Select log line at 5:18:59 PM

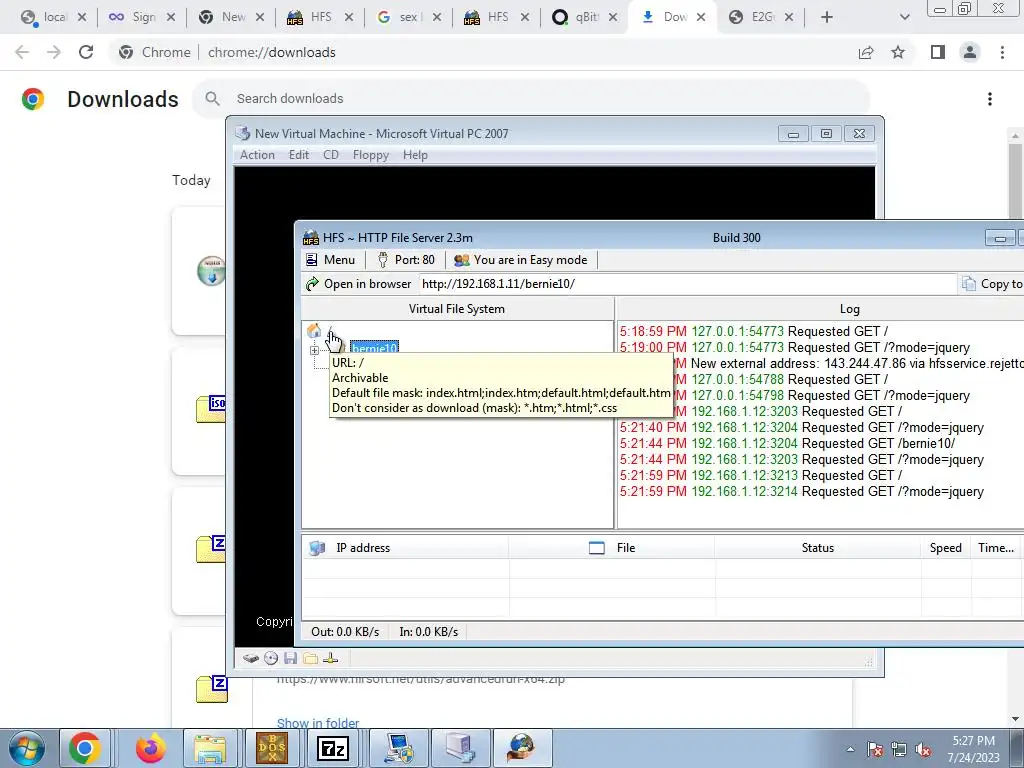coord(754,331)
